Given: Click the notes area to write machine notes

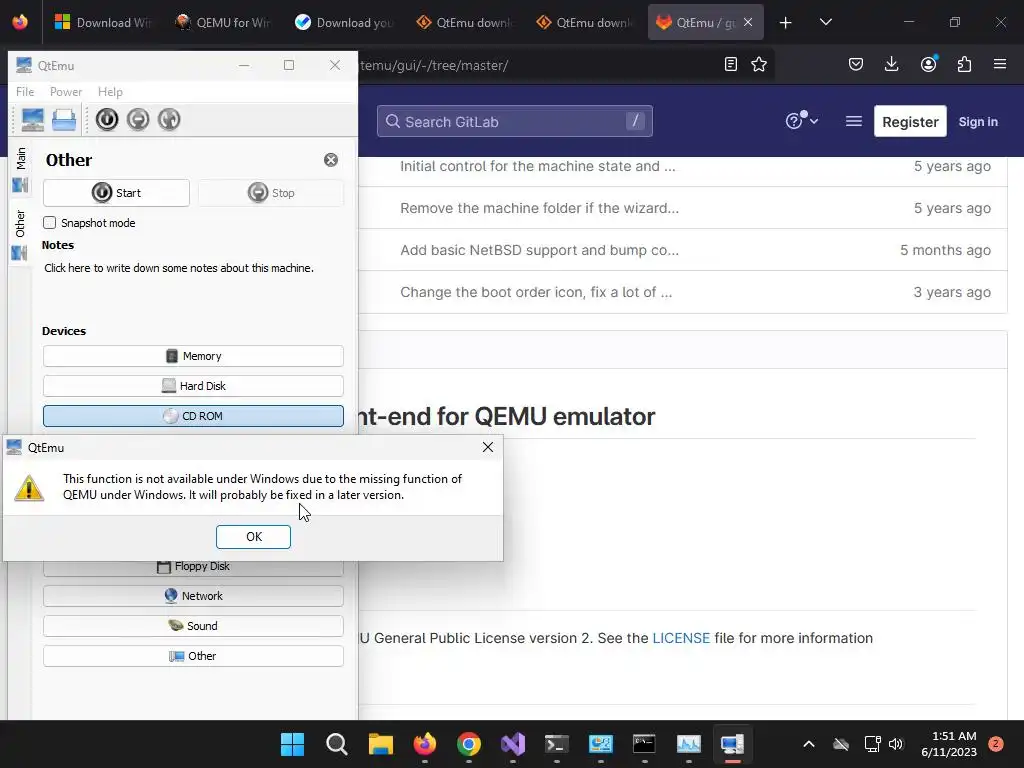Looking at the screenshot, I should pos(179,268).
